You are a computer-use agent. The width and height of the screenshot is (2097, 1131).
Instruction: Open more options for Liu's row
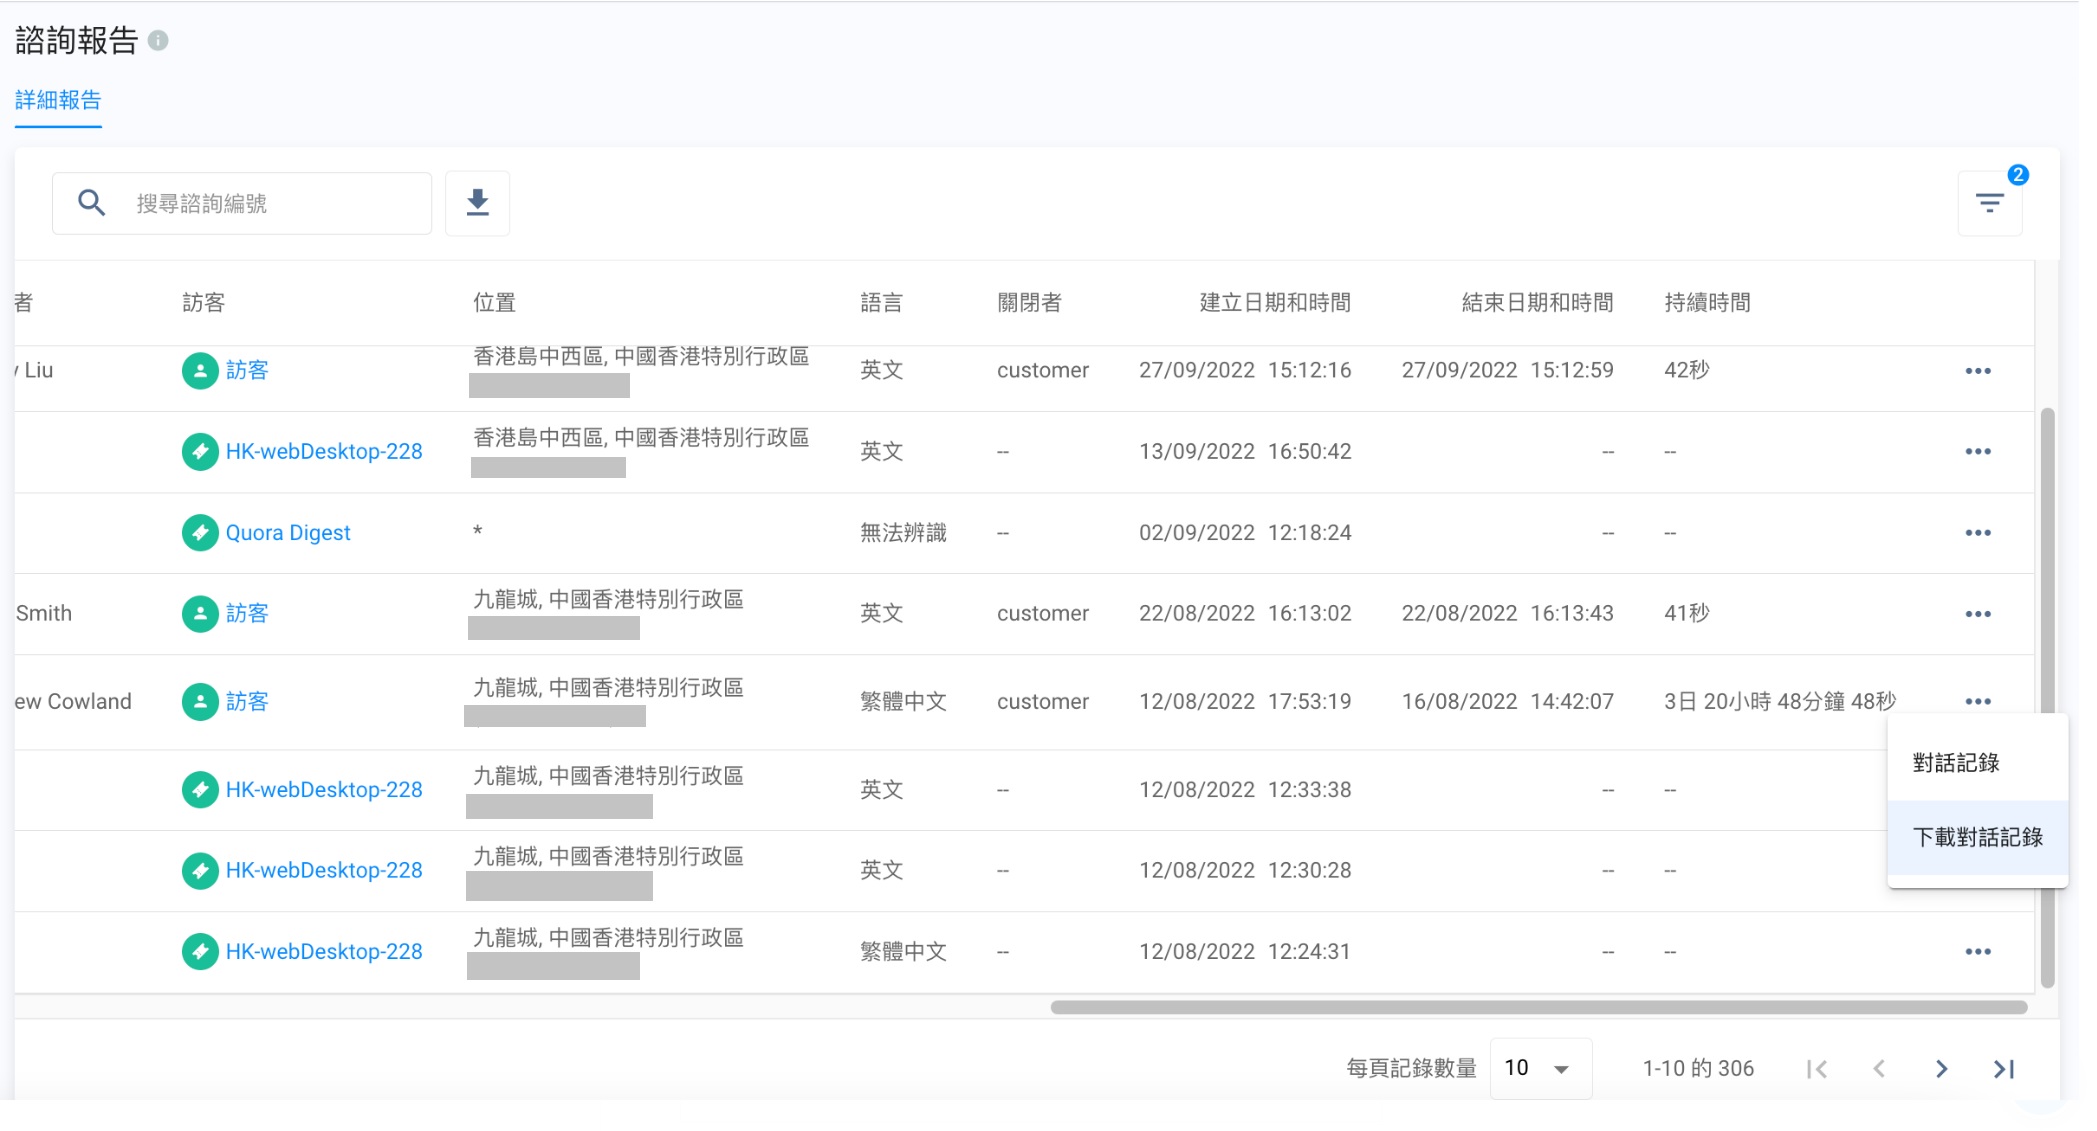[x=1977, y=371]
